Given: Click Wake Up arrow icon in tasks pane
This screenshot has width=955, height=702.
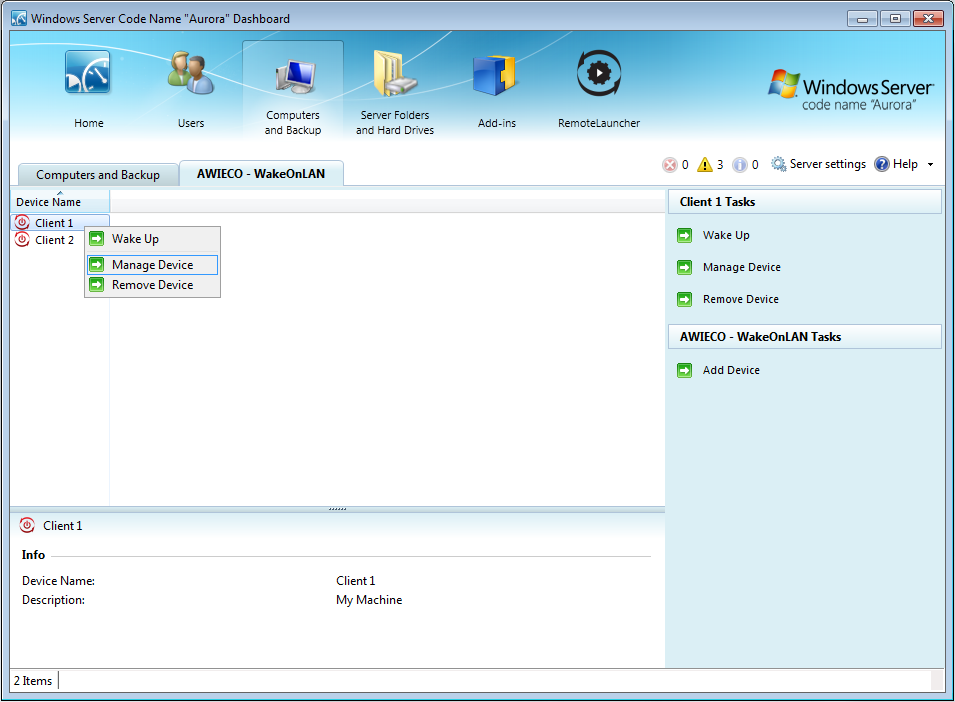Looking at the screenshot, I should click(x=685, y=235).
